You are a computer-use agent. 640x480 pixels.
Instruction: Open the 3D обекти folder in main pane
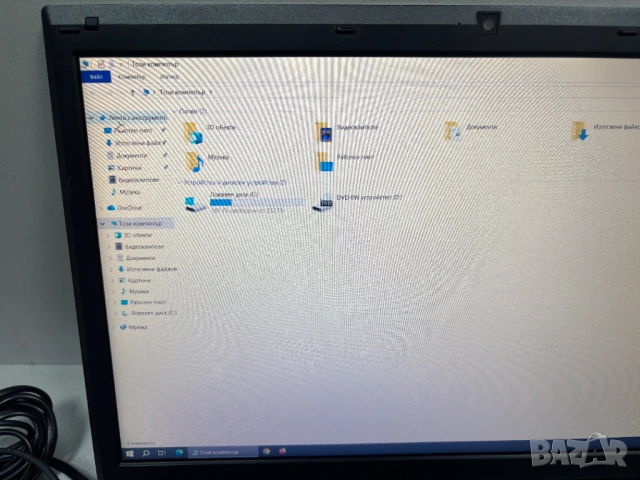coord(209,133)
